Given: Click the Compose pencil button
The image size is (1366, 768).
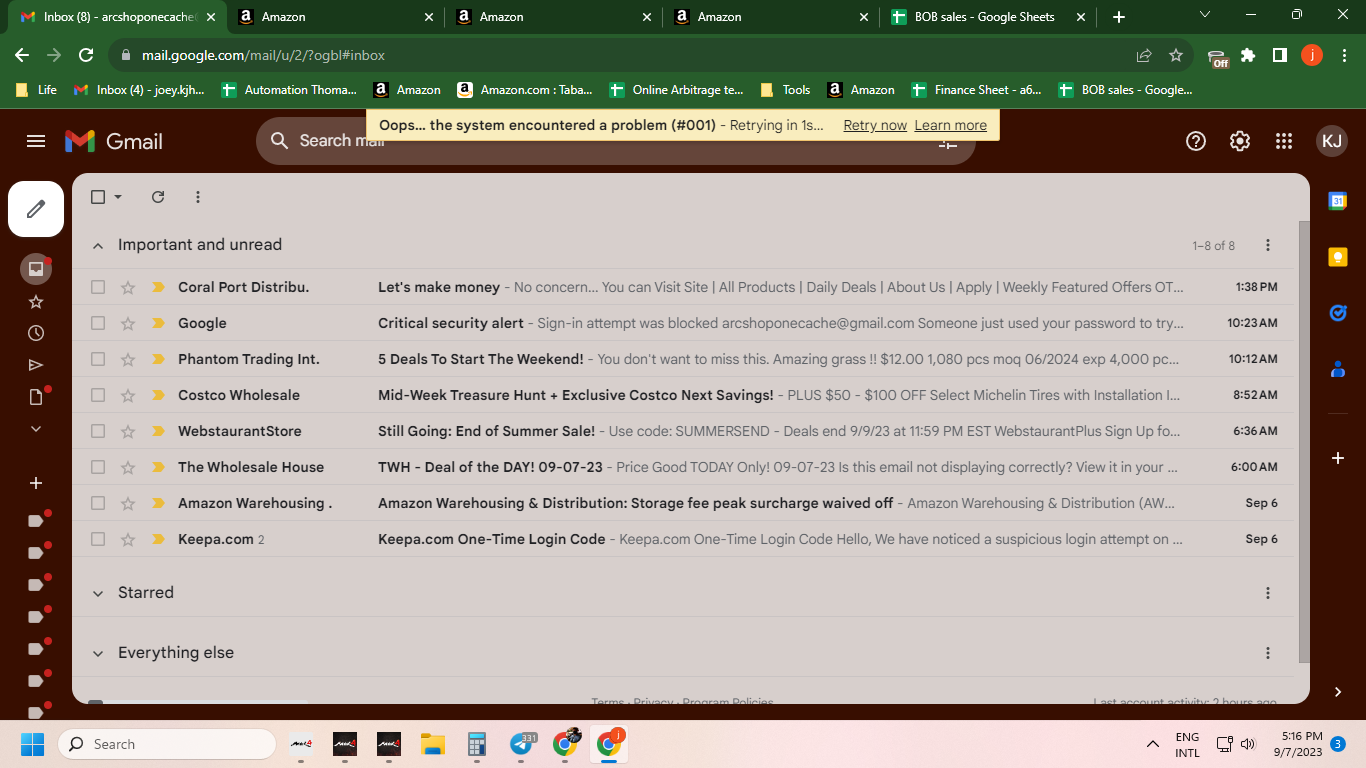Looking at the screenshot, I should [x=36, y=209].
